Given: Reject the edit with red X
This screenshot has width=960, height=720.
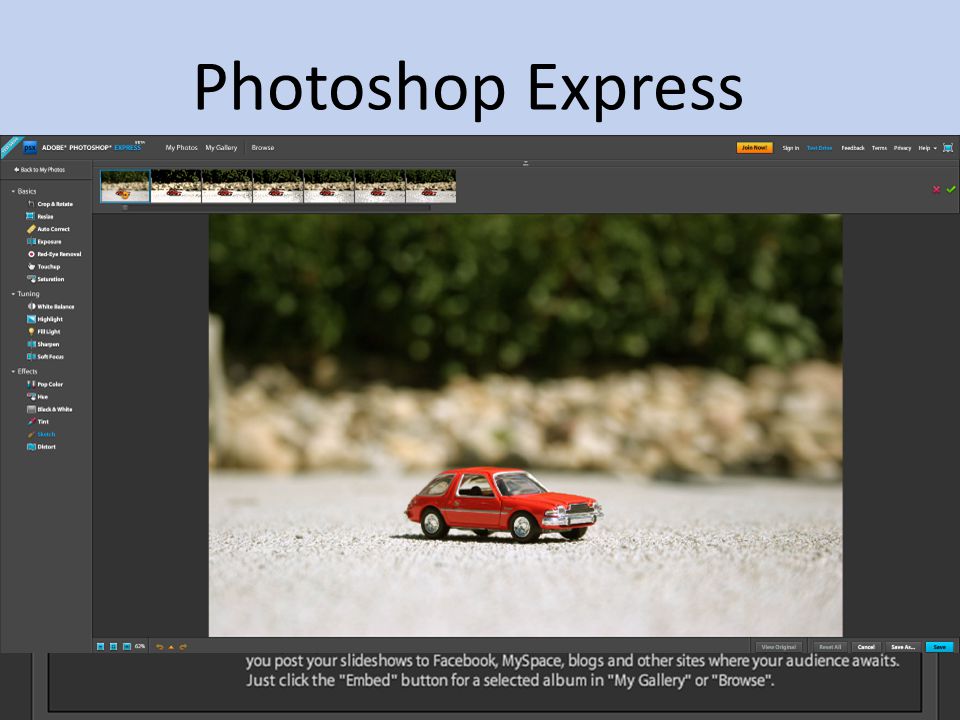Looking at the screenshot, I should pos(936,190).
